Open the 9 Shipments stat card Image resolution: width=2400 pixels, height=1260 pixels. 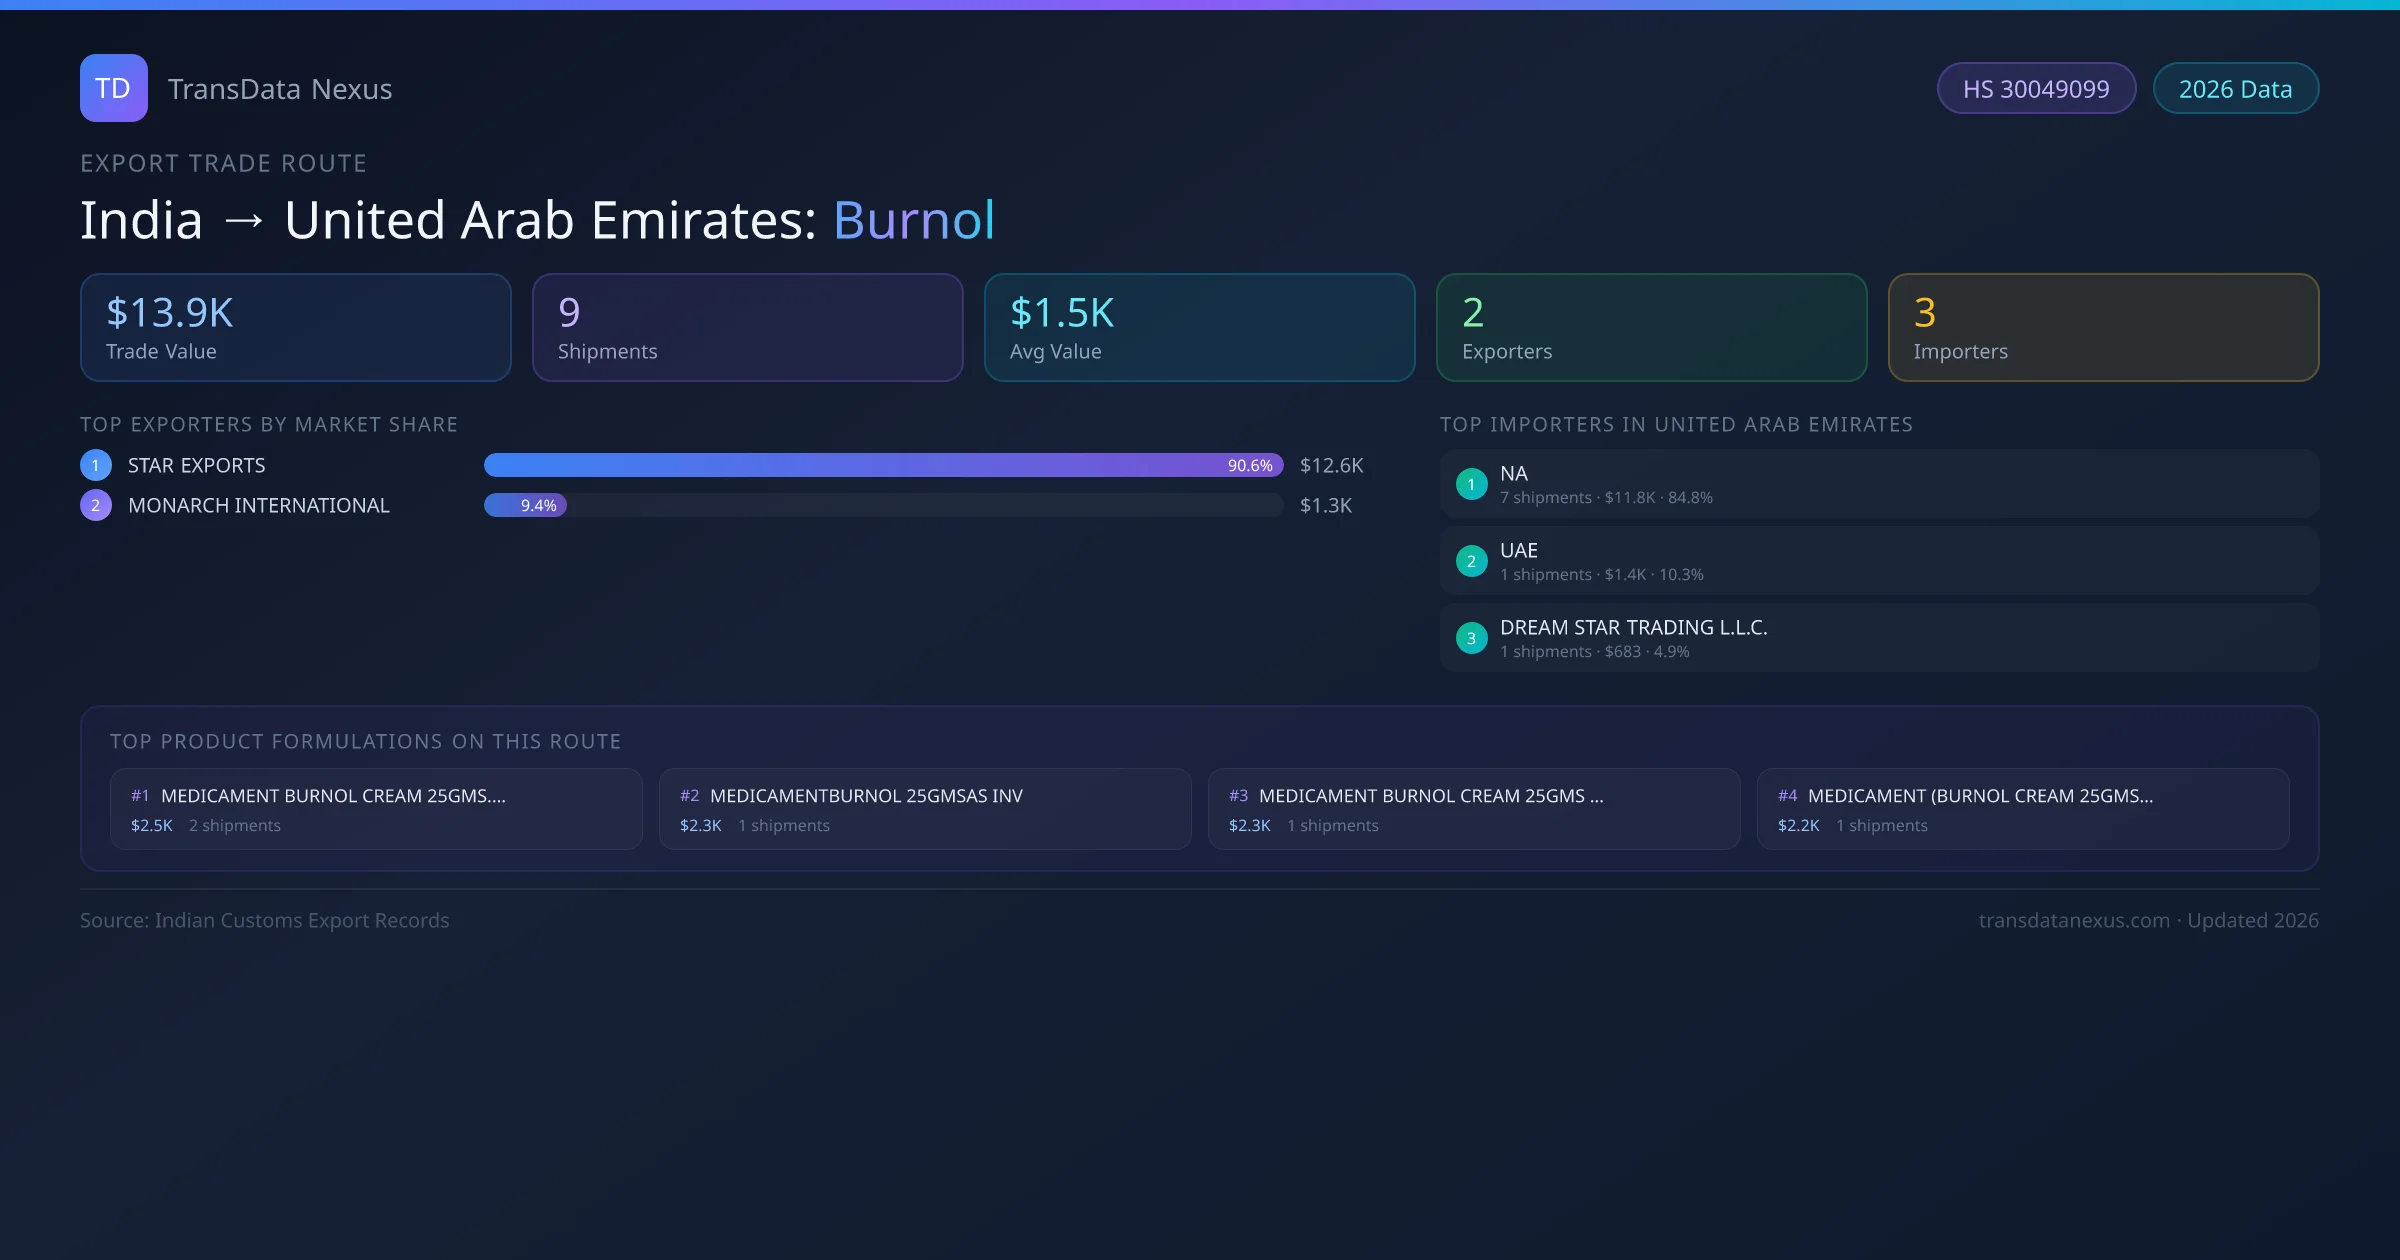coord(748,328)
